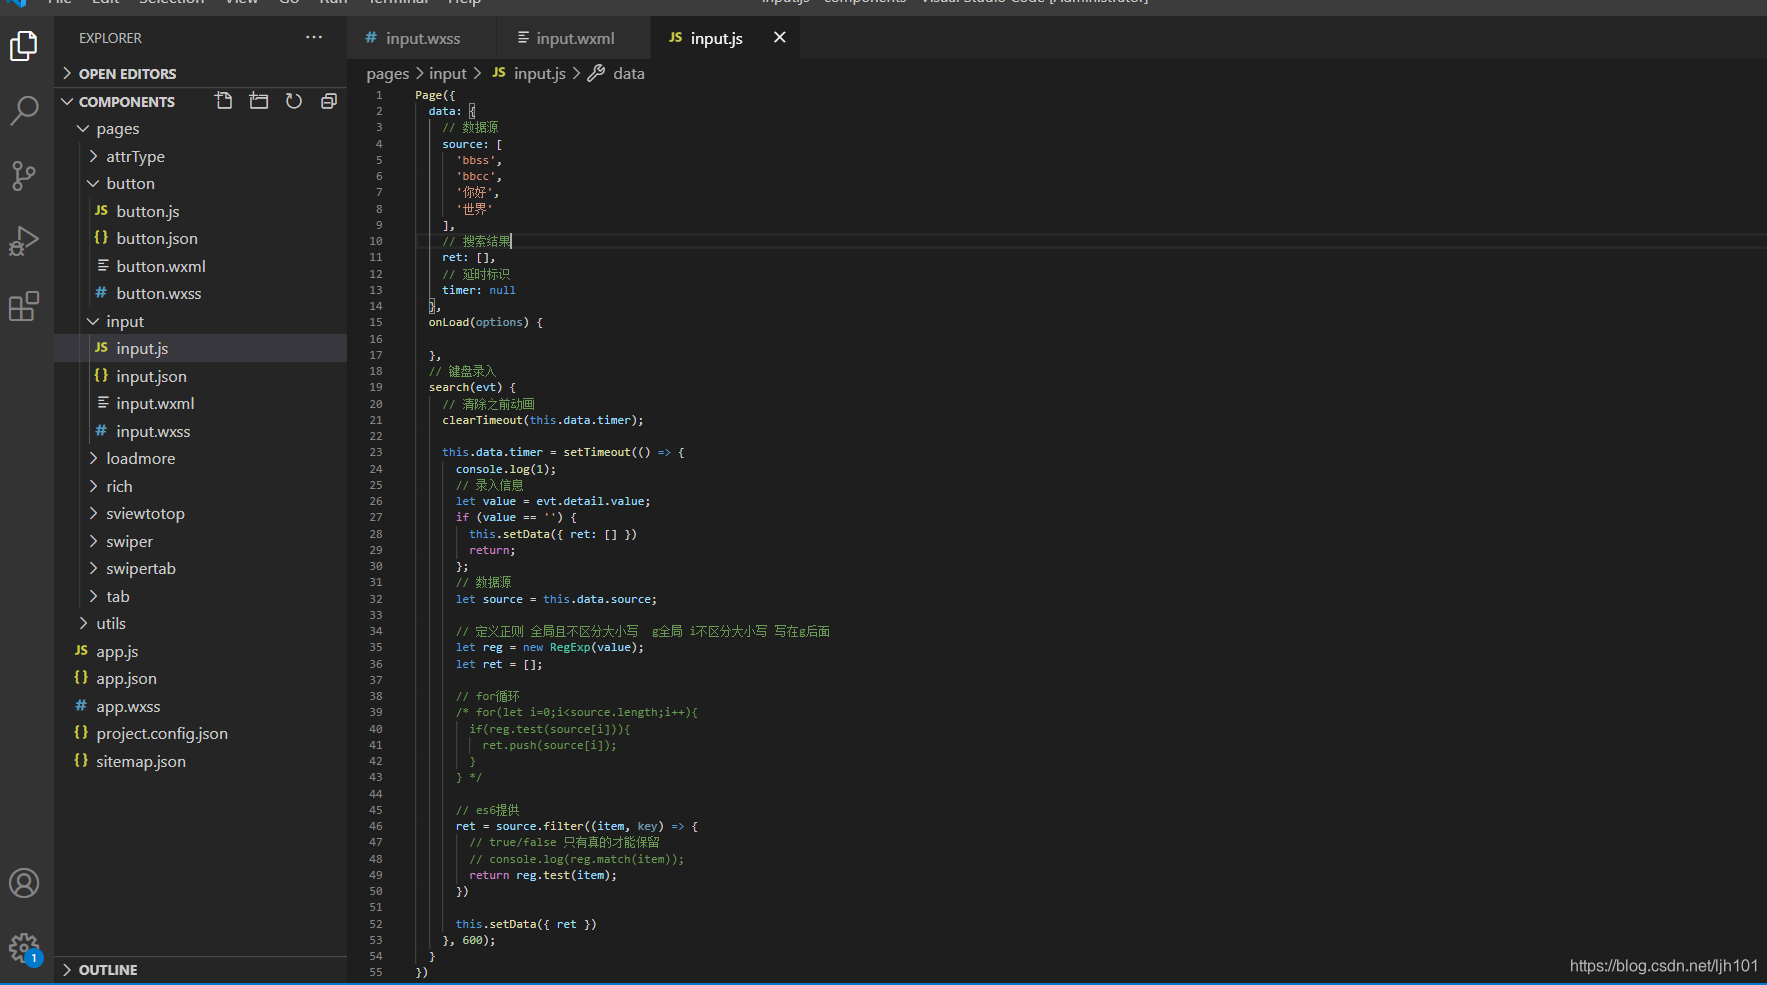Screen dimensions: 1767x985
Task: Open button.js file
Action: pyautogui.click(x=200, y=211)
